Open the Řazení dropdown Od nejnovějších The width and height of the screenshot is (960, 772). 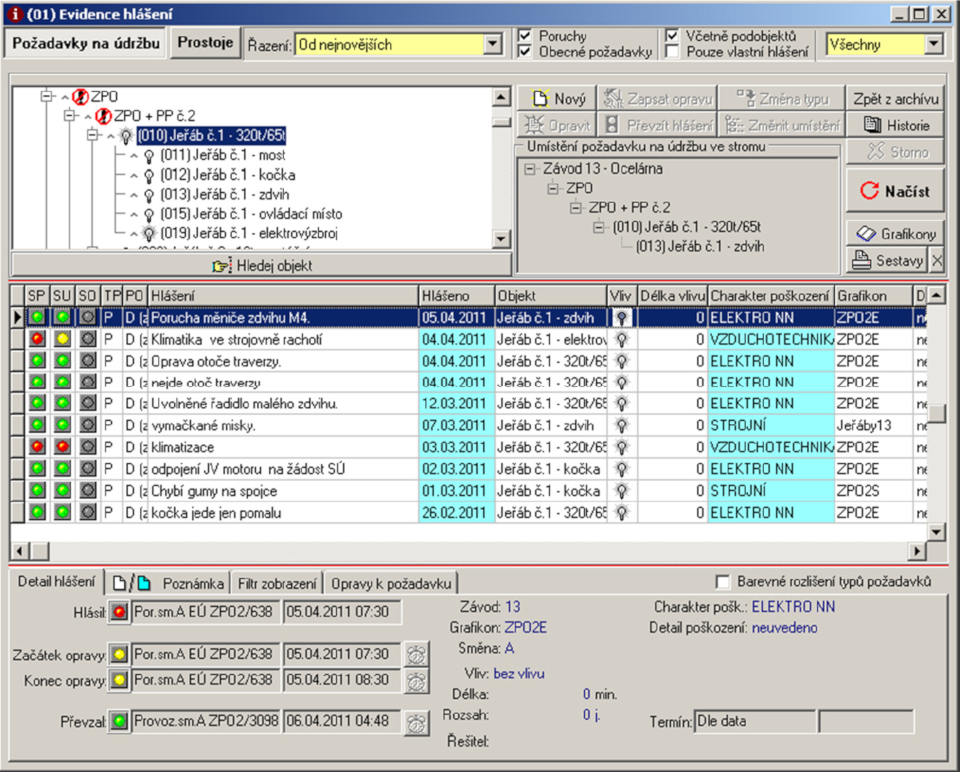click(x=492, y=44)
